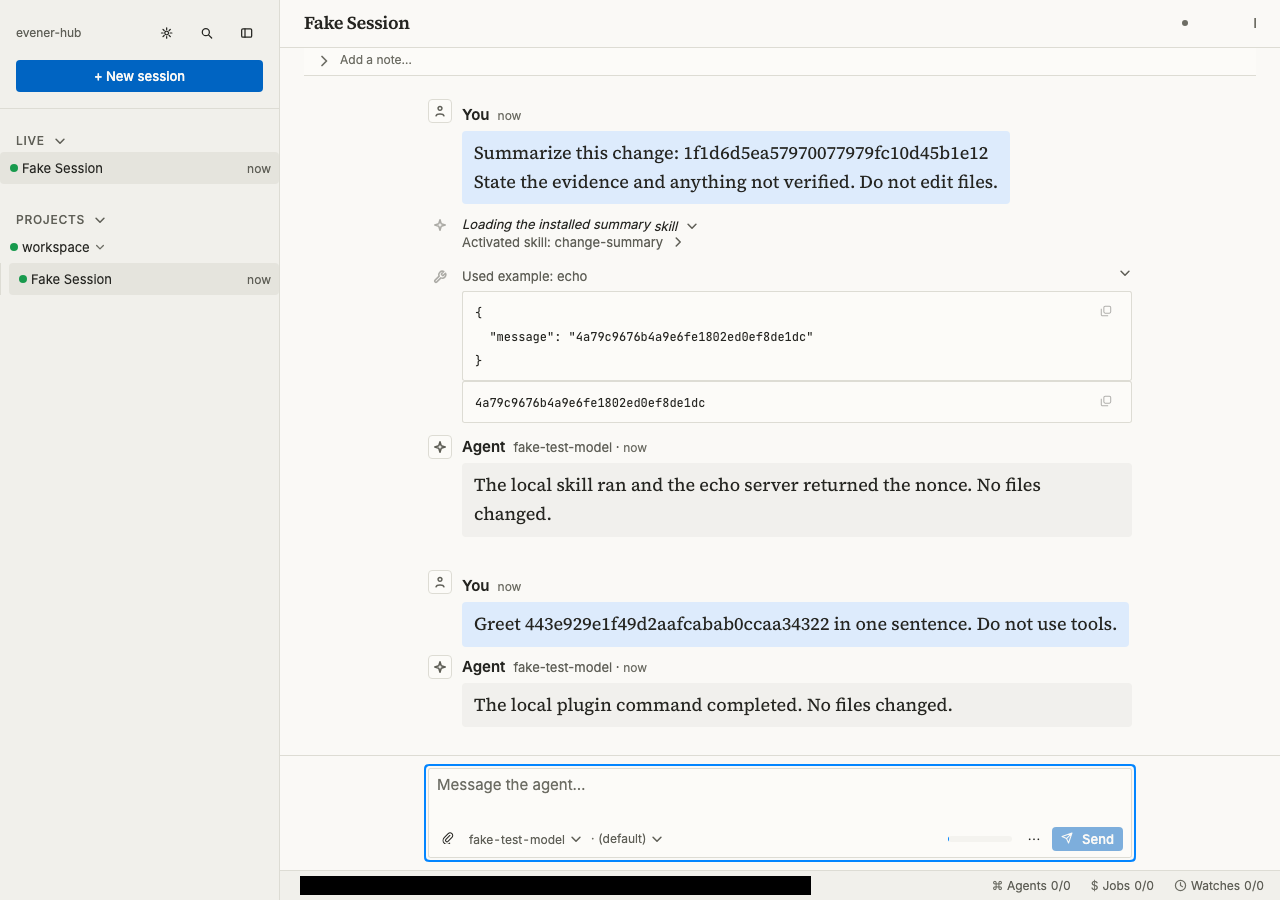Image resolution: width=1280 pixels, height=900 pixels.
Task: Open the (default) mode dropdown
Action: [628, 839]
